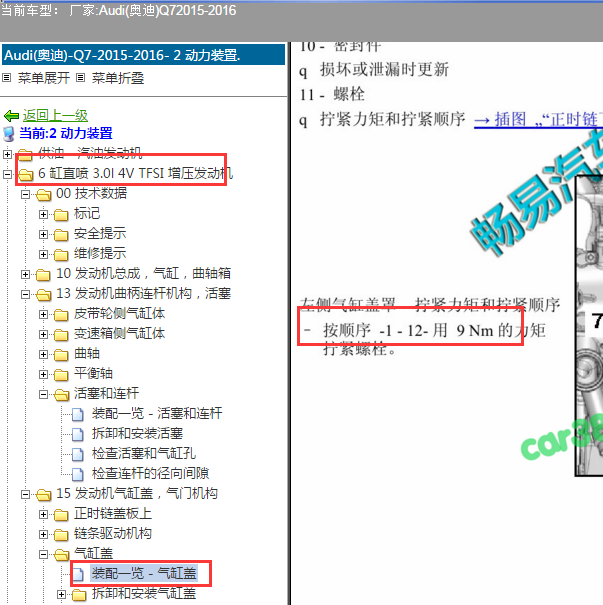Viewport: 603px width, 605px height.
Task: Expand the 维修提示 tree node
Action: click(44, 254)
